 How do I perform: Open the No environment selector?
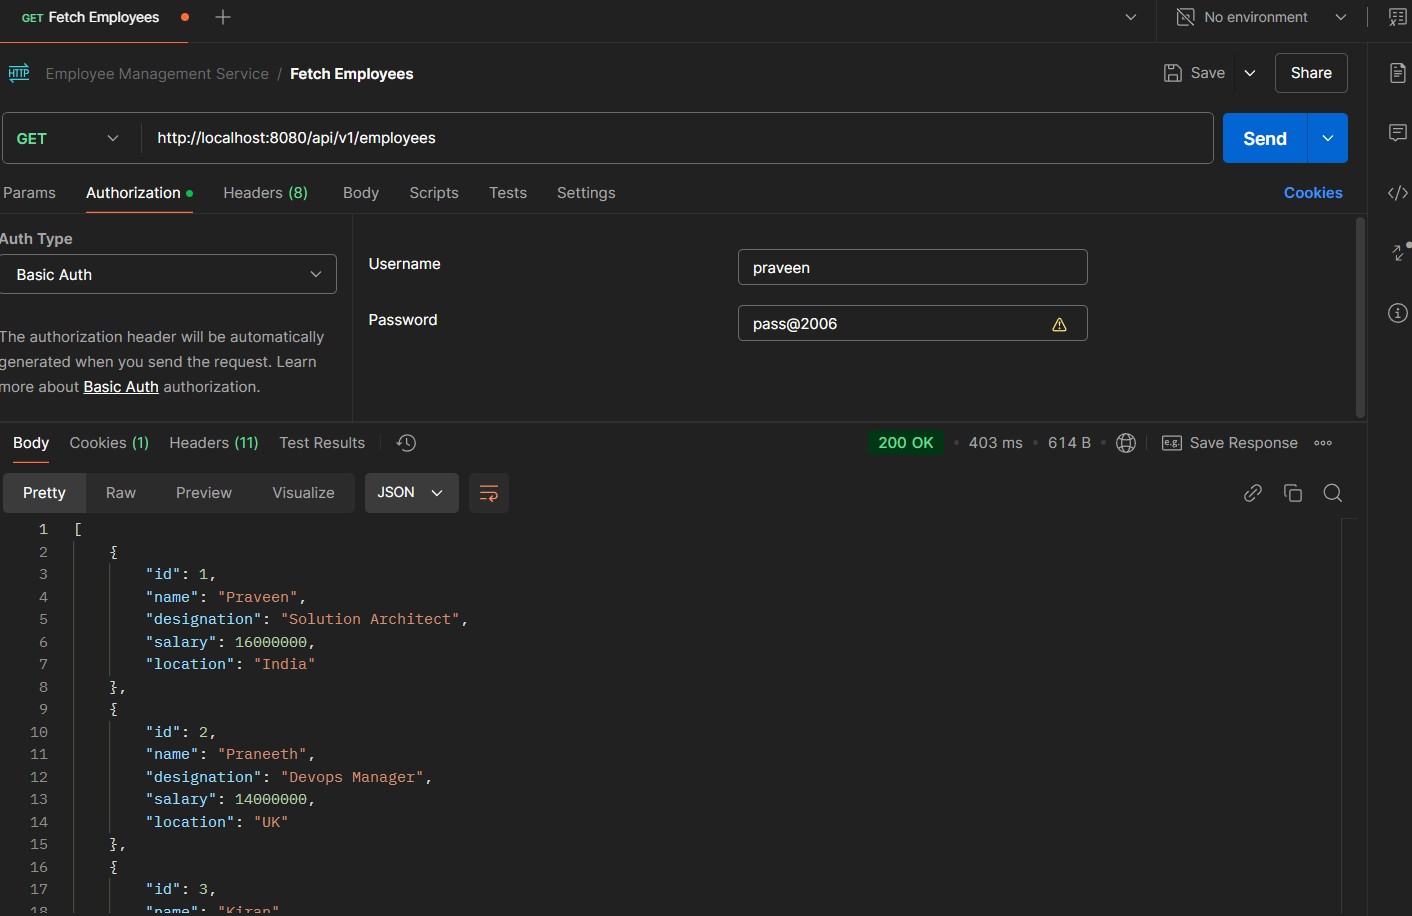coord(1262,17)
